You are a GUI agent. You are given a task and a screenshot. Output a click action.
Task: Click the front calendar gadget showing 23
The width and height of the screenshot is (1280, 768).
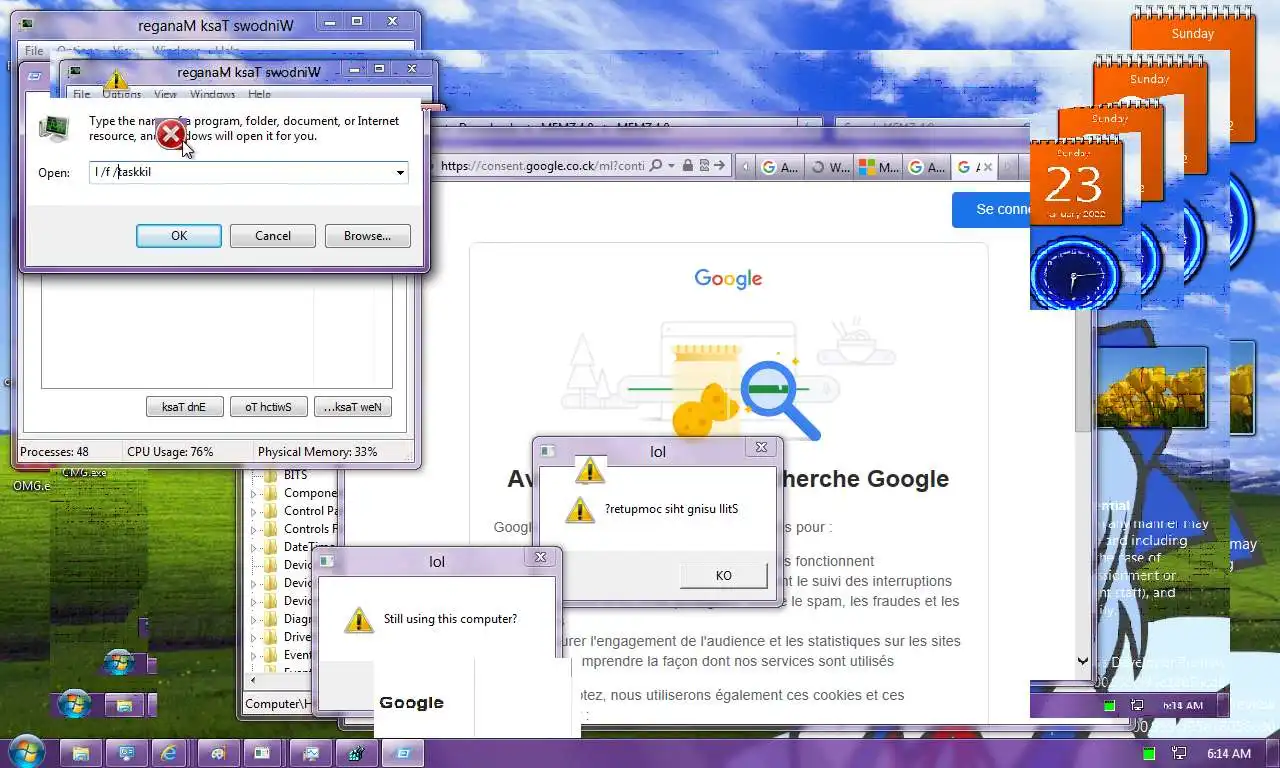pos(1076,182)
